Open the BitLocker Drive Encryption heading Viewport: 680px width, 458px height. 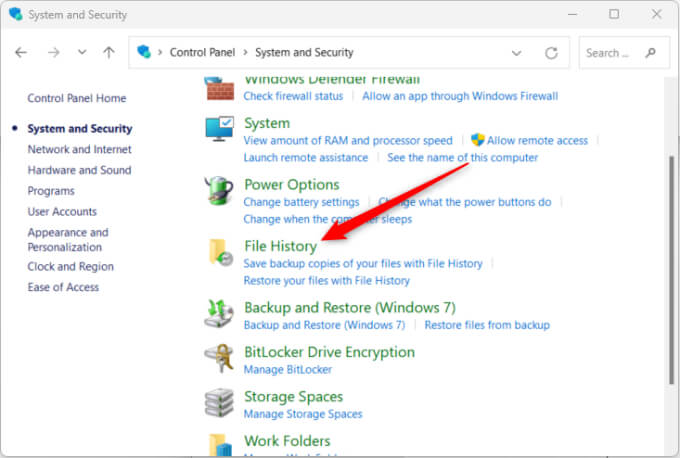click(330, 352)
